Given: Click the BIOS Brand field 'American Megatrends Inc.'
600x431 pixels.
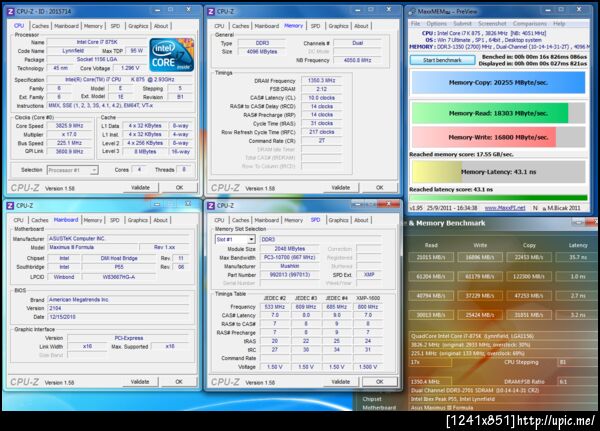Looking at the screenshot, I should pos(119,300).
